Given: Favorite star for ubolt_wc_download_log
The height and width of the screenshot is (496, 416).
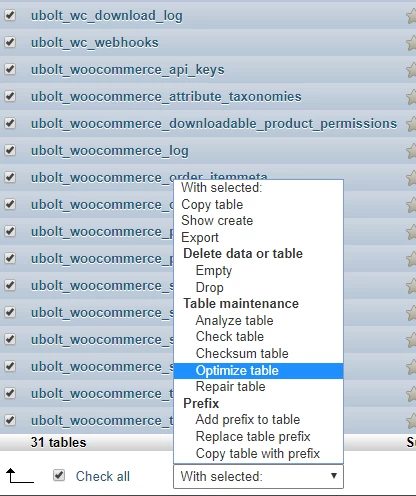Looking at the screenshot, I should coord(411,16).
